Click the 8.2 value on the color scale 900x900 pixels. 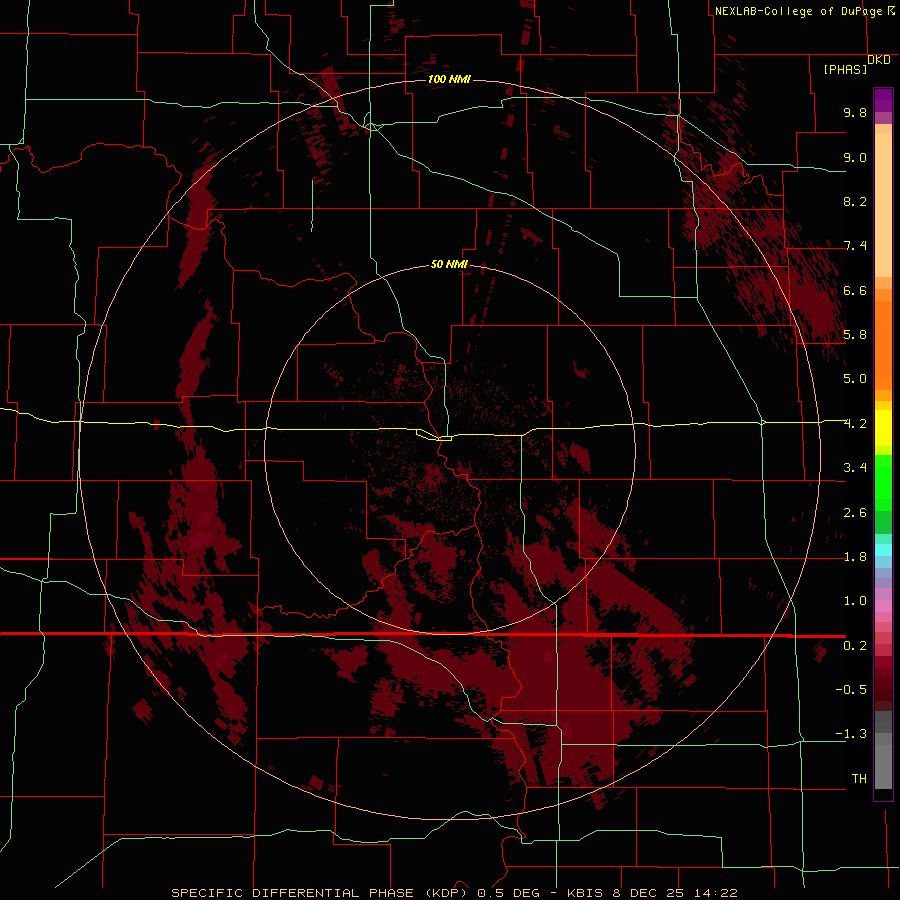855,201
